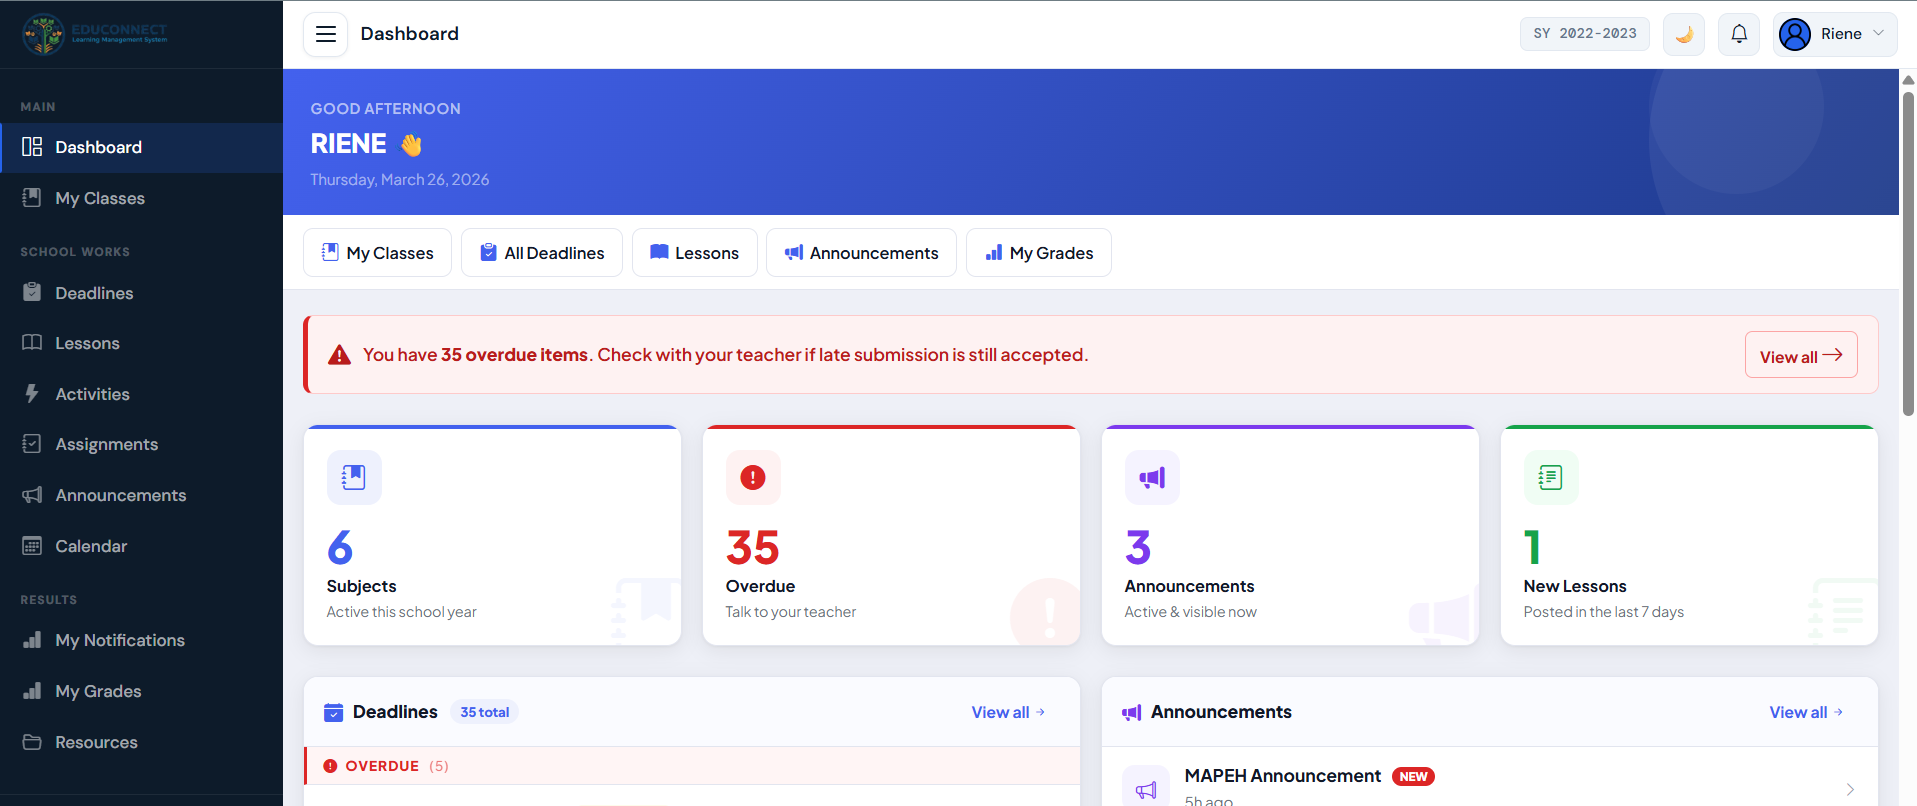Click the Riene user avatar icon
This screenshot has width=1917, height=806.
[x=1795, y=34]
